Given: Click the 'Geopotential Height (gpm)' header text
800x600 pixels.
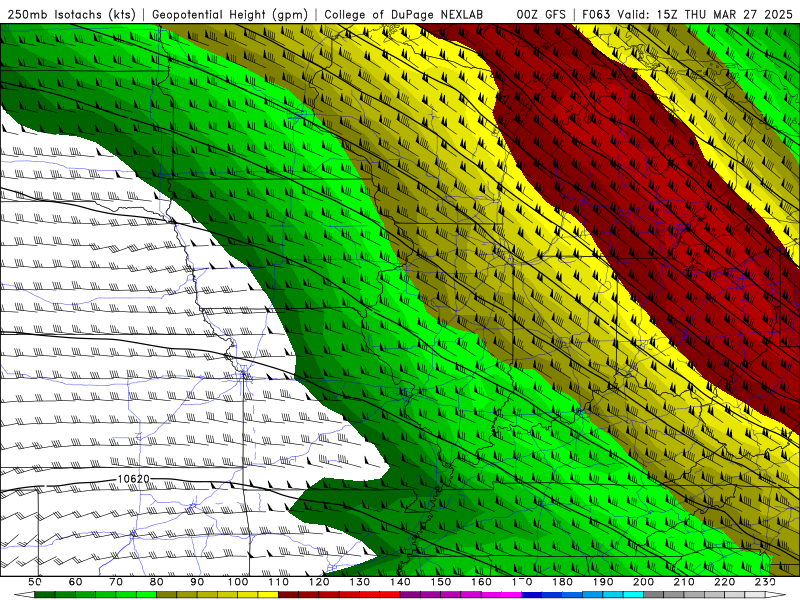Looking at the screenshot, I should [x=230, y=15].
